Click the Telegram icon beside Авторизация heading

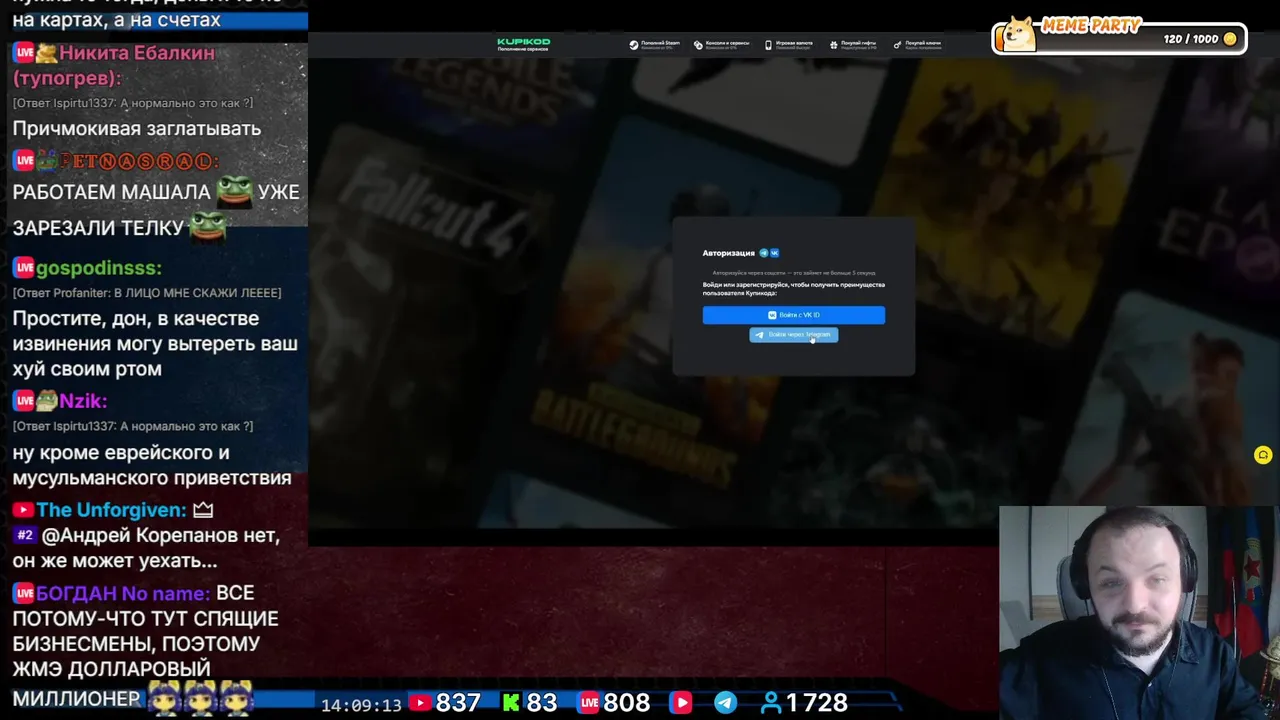pos(764,253)
